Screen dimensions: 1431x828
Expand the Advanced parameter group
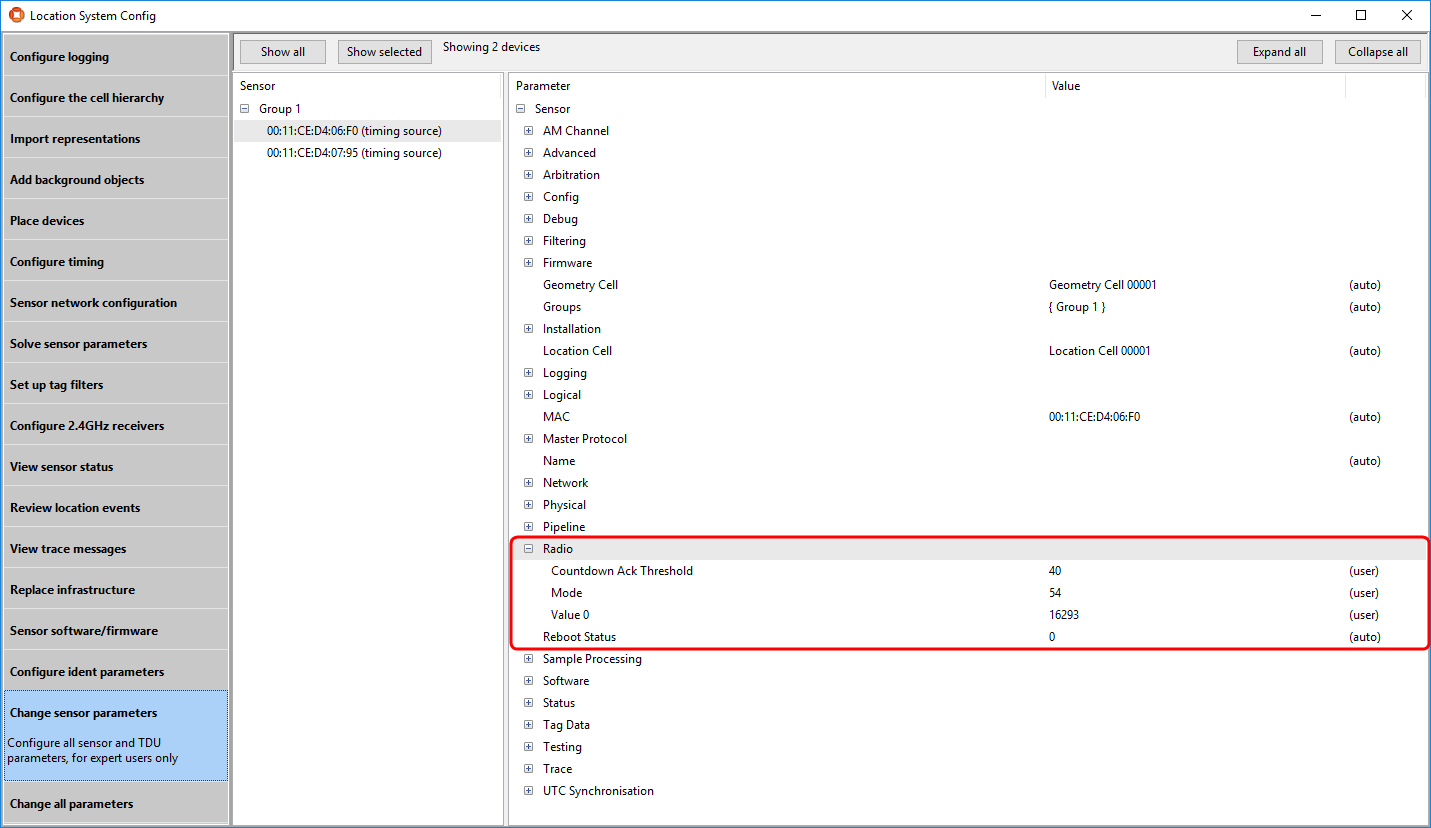point(528,152)
